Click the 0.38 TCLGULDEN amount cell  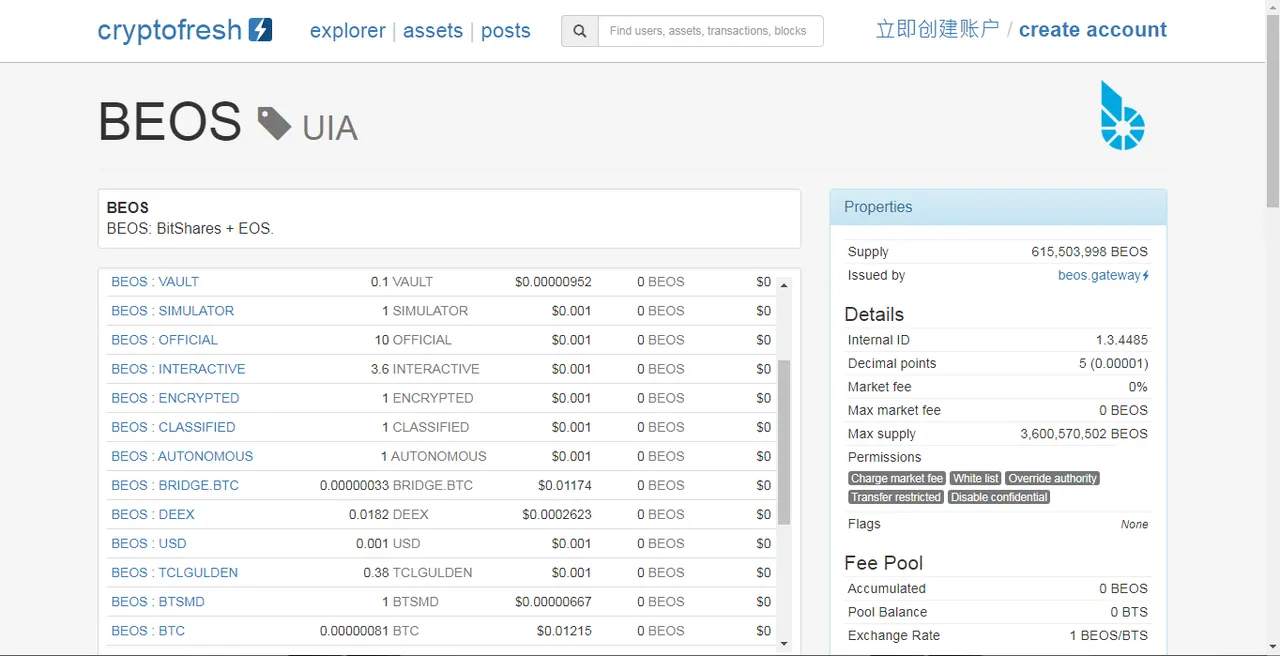click(418, 572)
